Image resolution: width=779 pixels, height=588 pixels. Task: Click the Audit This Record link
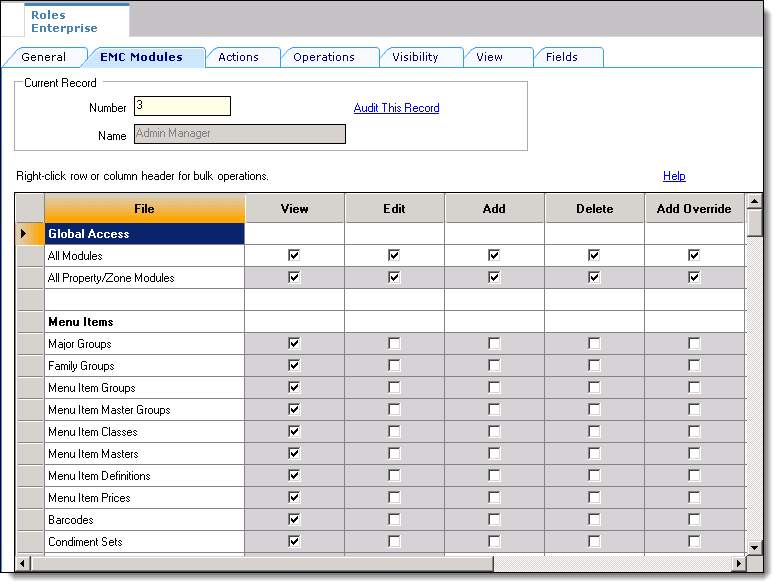(x=396, y=108)
